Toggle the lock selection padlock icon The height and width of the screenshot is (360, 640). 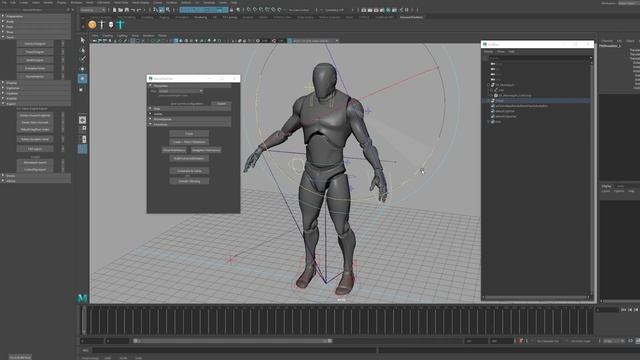click(231, 10)
